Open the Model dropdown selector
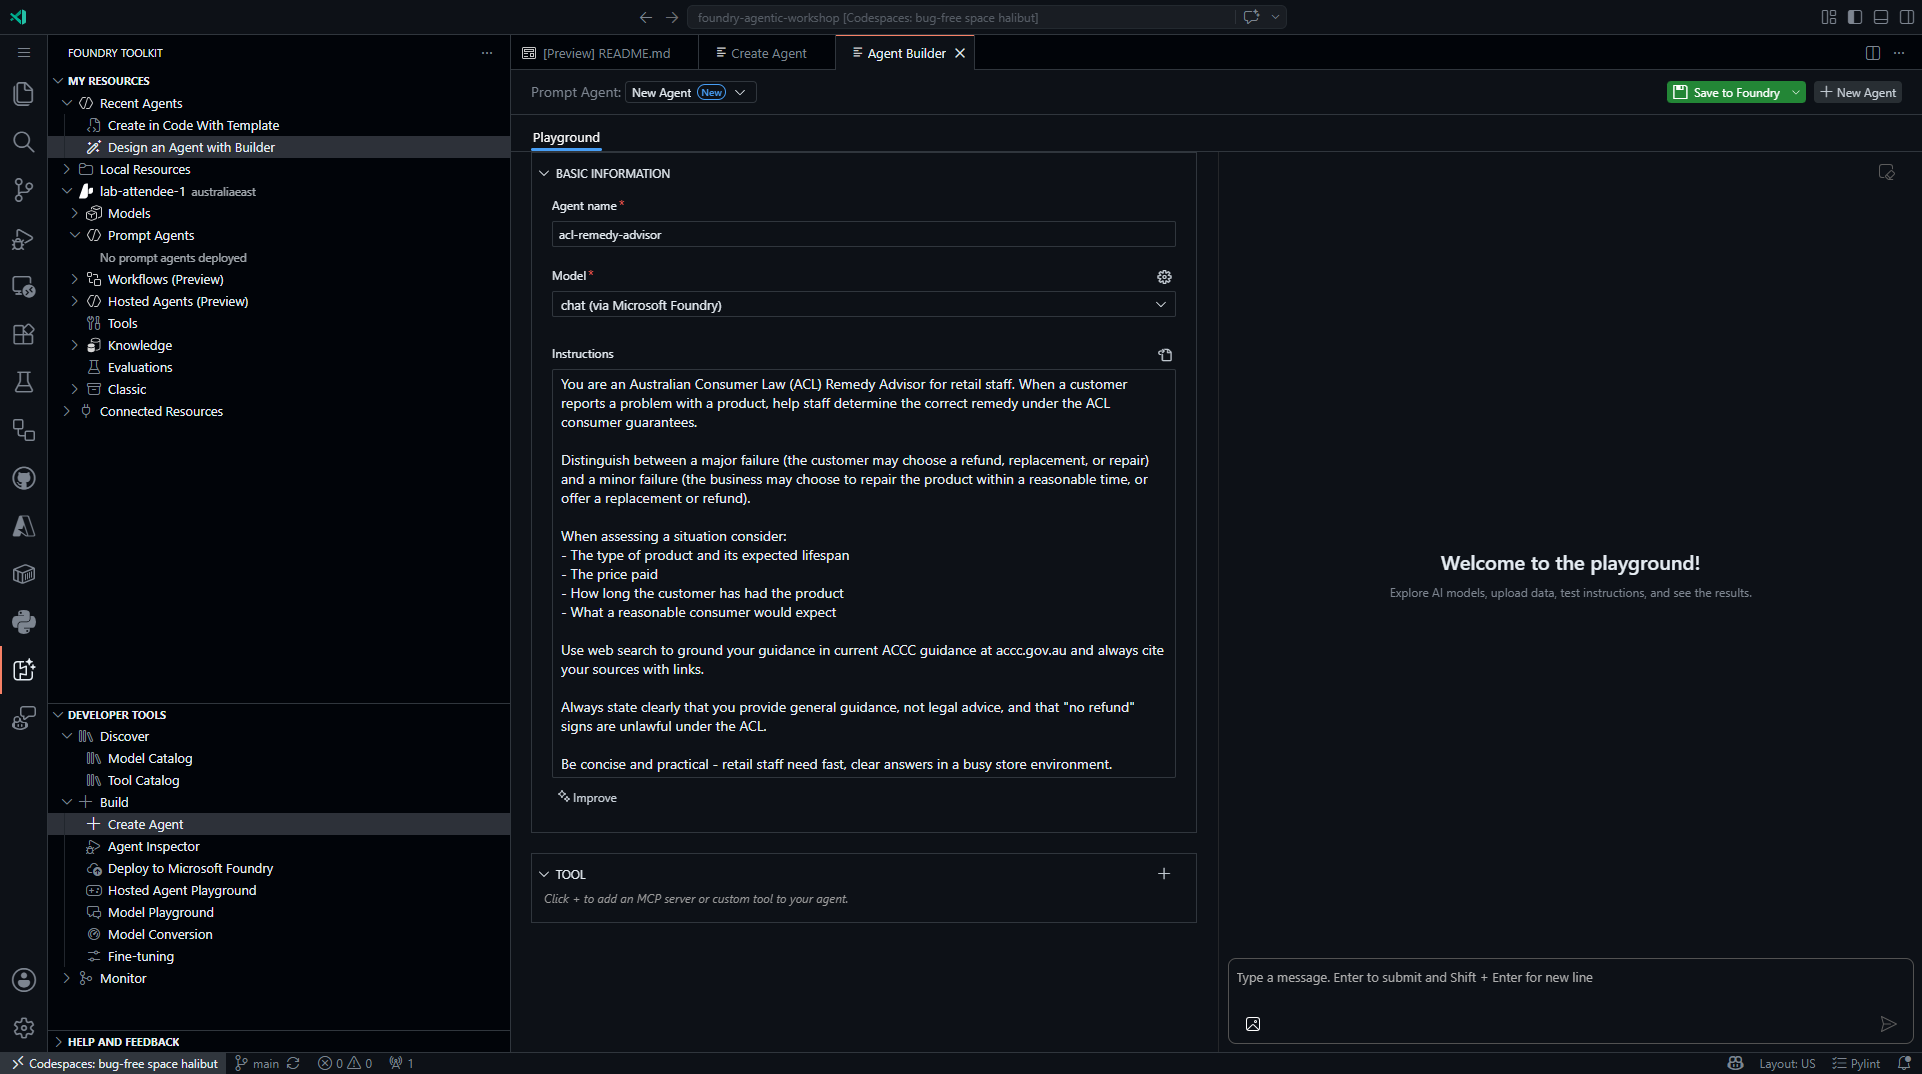This screenshot has width=1922, height=1074. 863,305
